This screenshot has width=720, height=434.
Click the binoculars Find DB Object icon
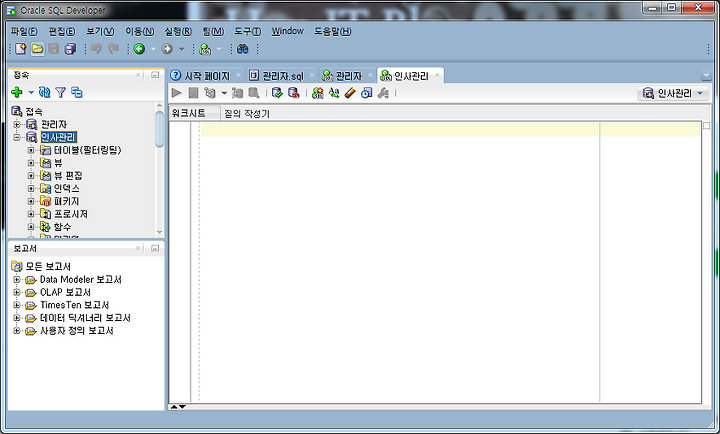click(242, 49)
